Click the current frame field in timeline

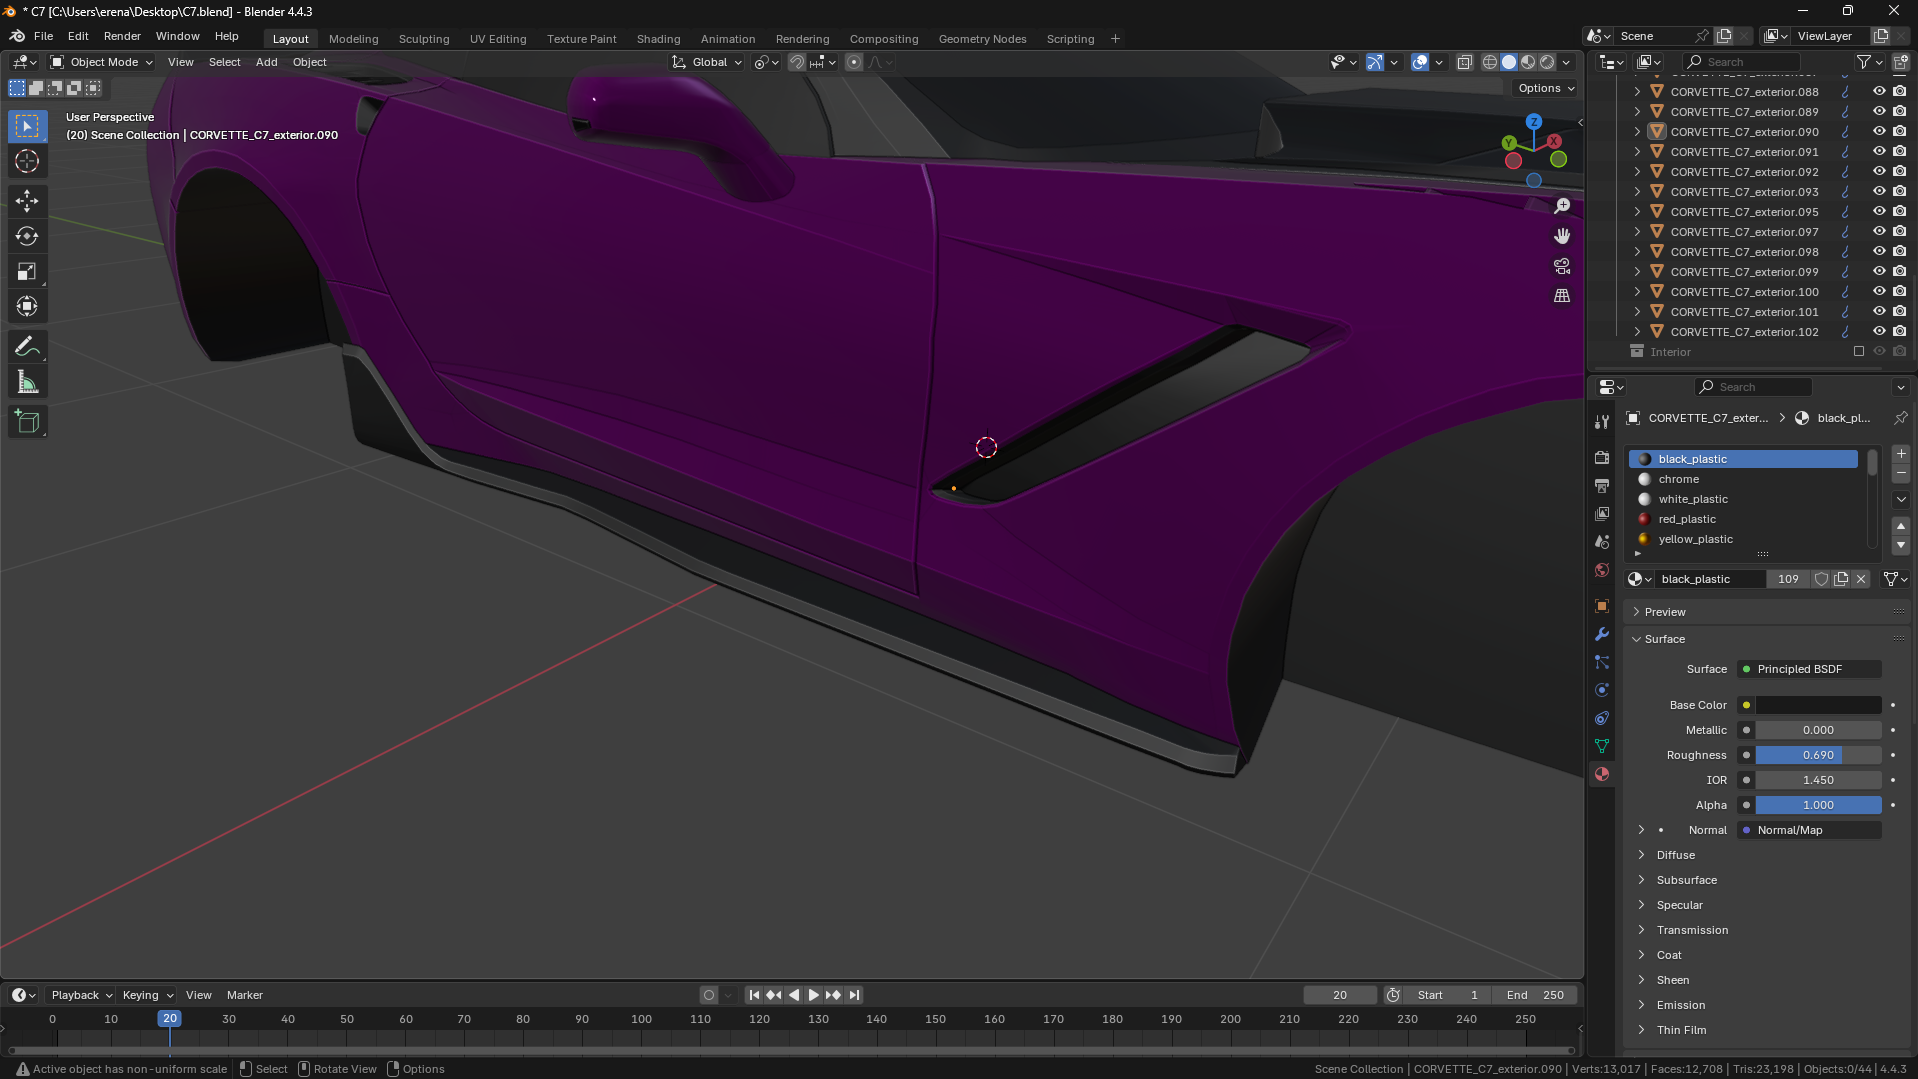click(x=1340, y=995)
